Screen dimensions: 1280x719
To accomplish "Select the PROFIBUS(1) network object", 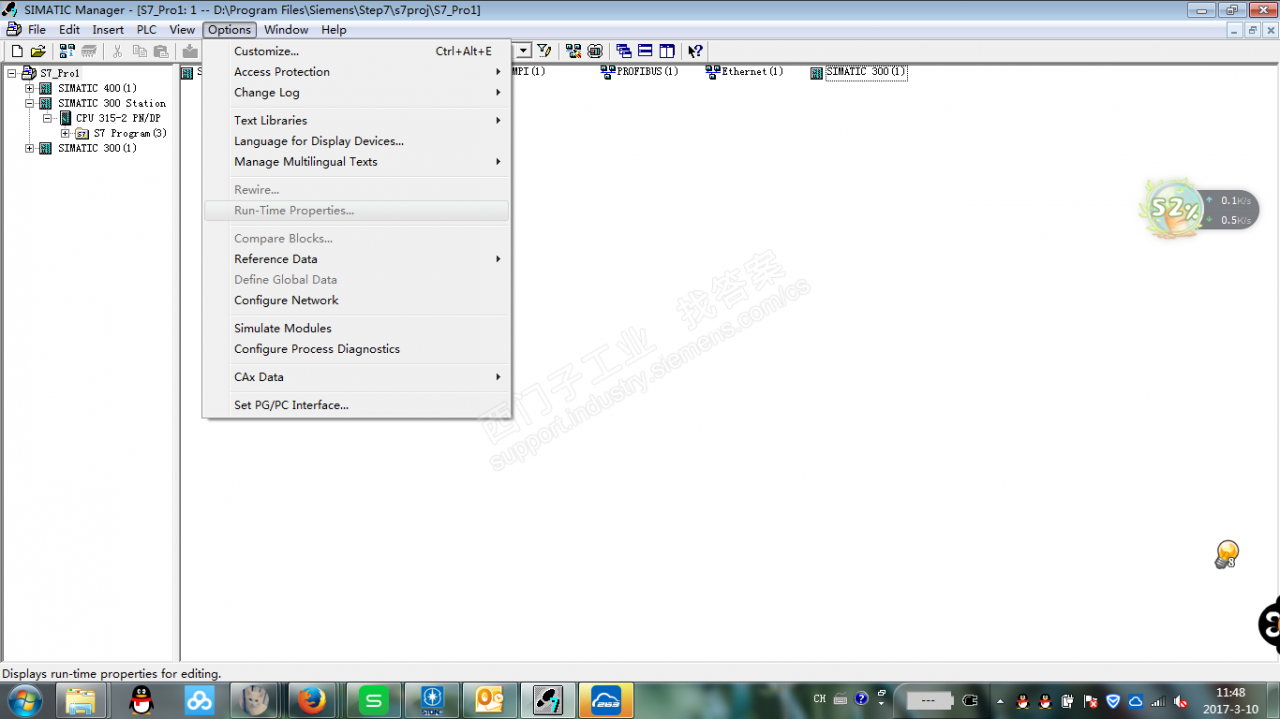I will (639, 72).
